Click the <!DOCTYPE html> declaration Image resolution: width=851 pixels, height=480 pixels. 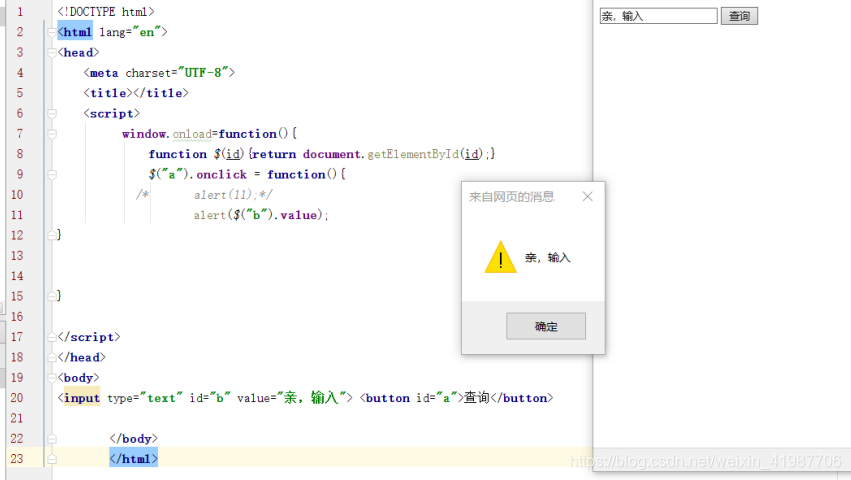pyautogui.click(x=106, y=11)
